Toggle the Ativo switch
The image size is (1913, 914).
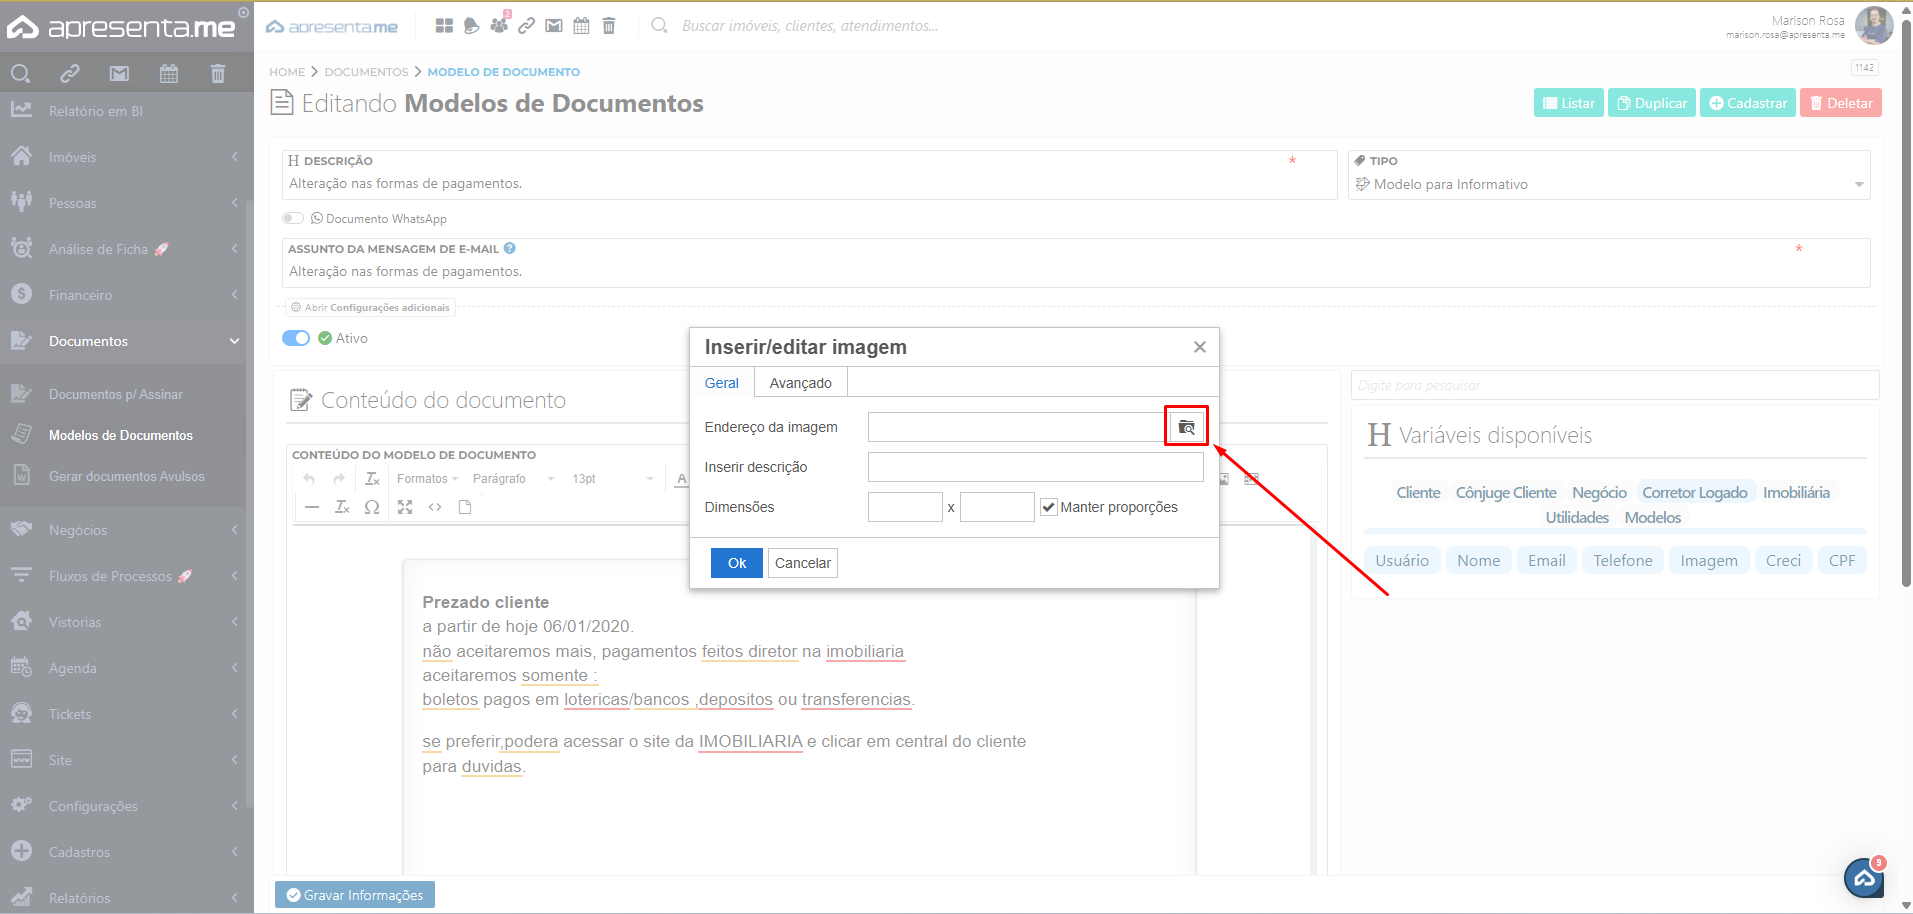[x=296, y=338]
